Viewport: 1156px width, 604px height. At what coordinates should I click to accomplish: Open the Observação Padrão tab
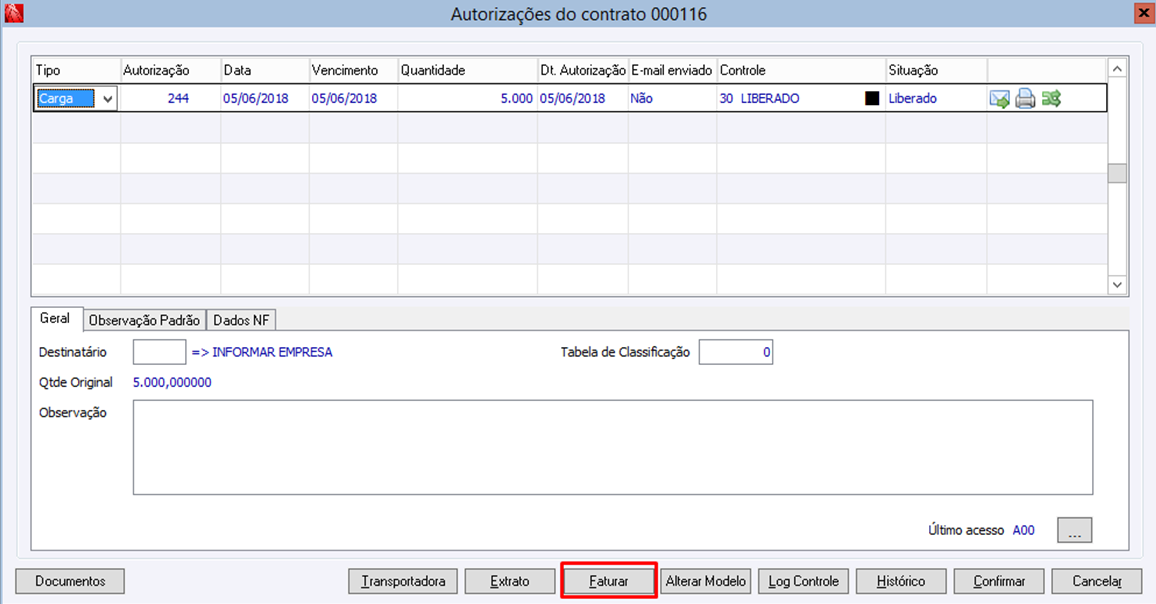click(144, 320)
